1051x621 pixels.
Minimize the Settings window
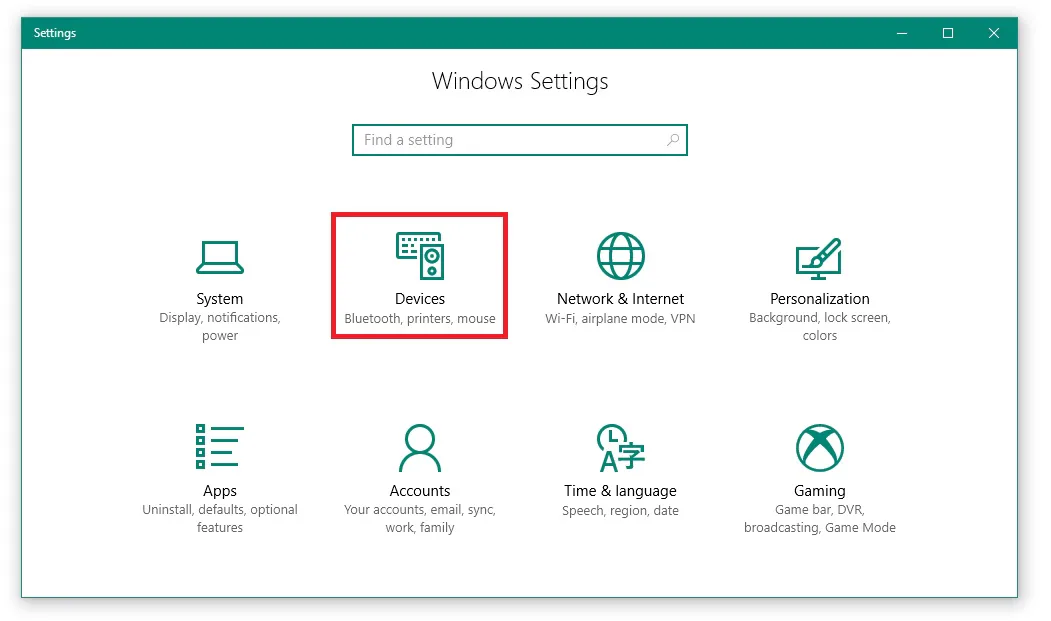tap(902, 33)
